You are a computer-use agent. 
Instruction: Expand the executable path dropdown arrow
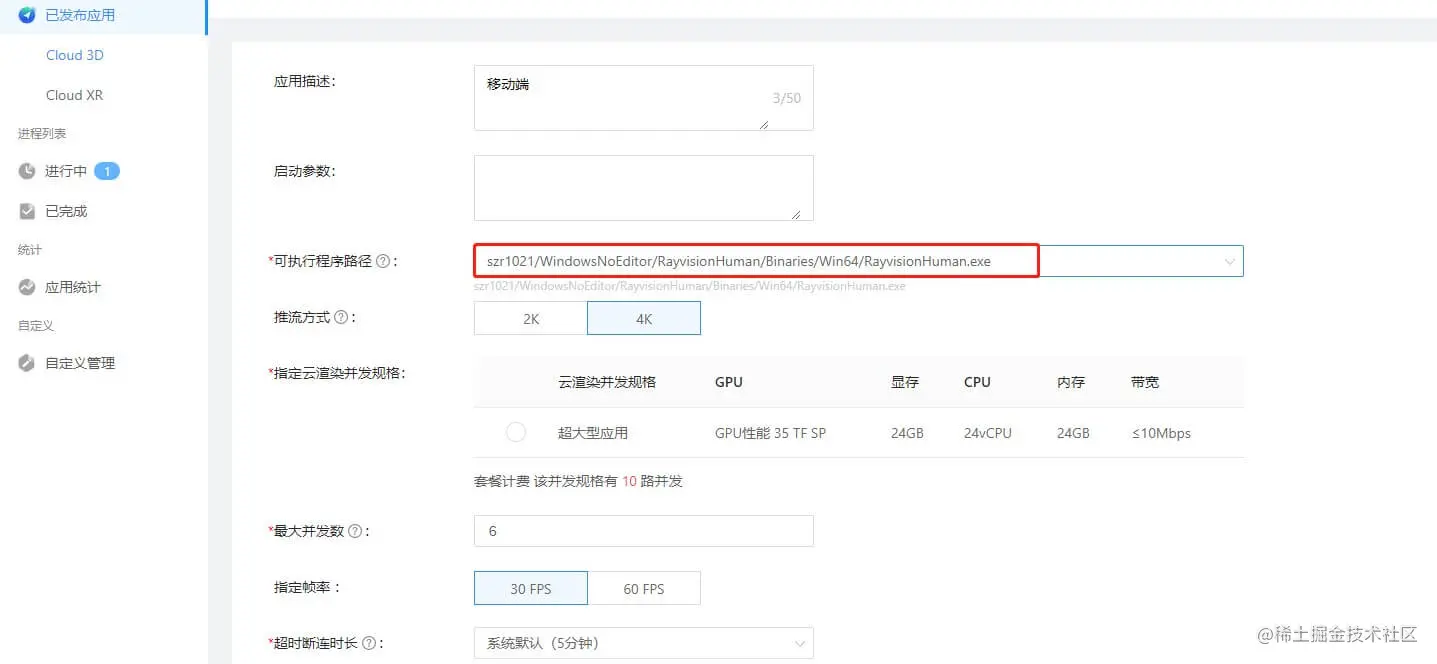coord(1230,261)
